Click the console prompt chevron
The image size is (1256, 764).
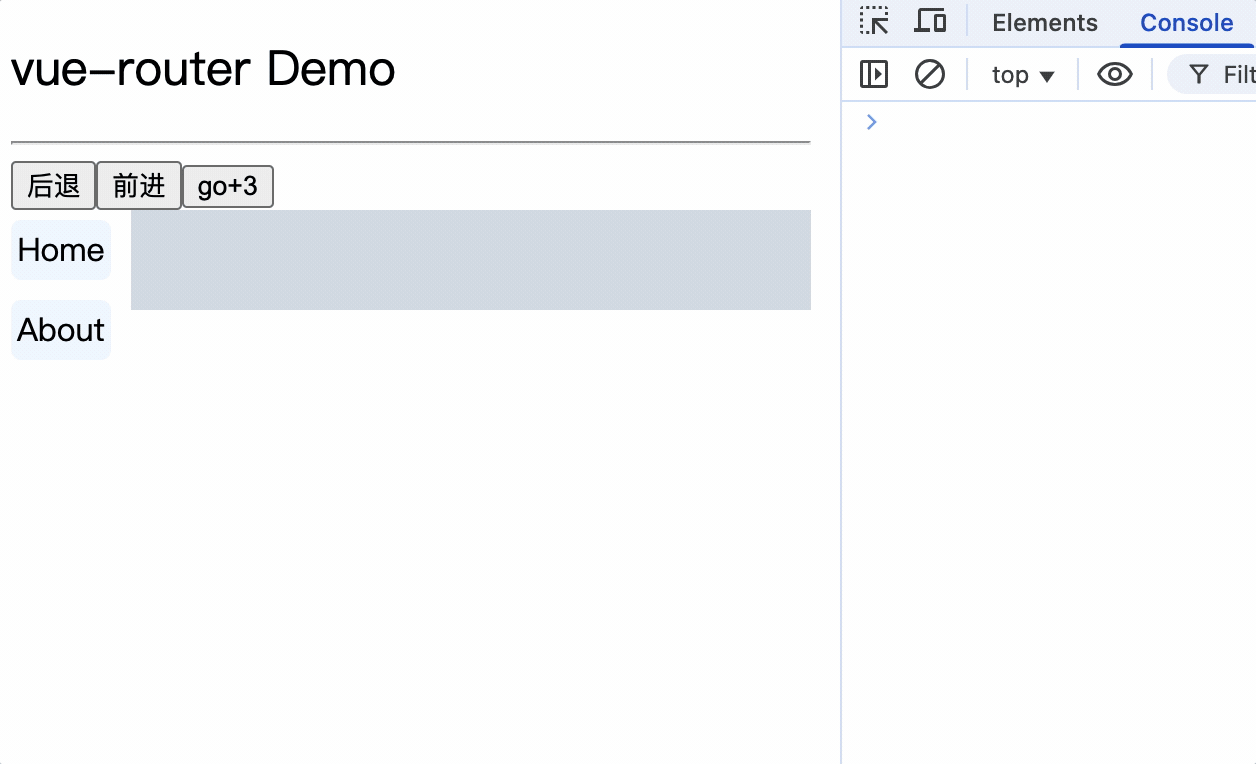click(x=871, y=122)
